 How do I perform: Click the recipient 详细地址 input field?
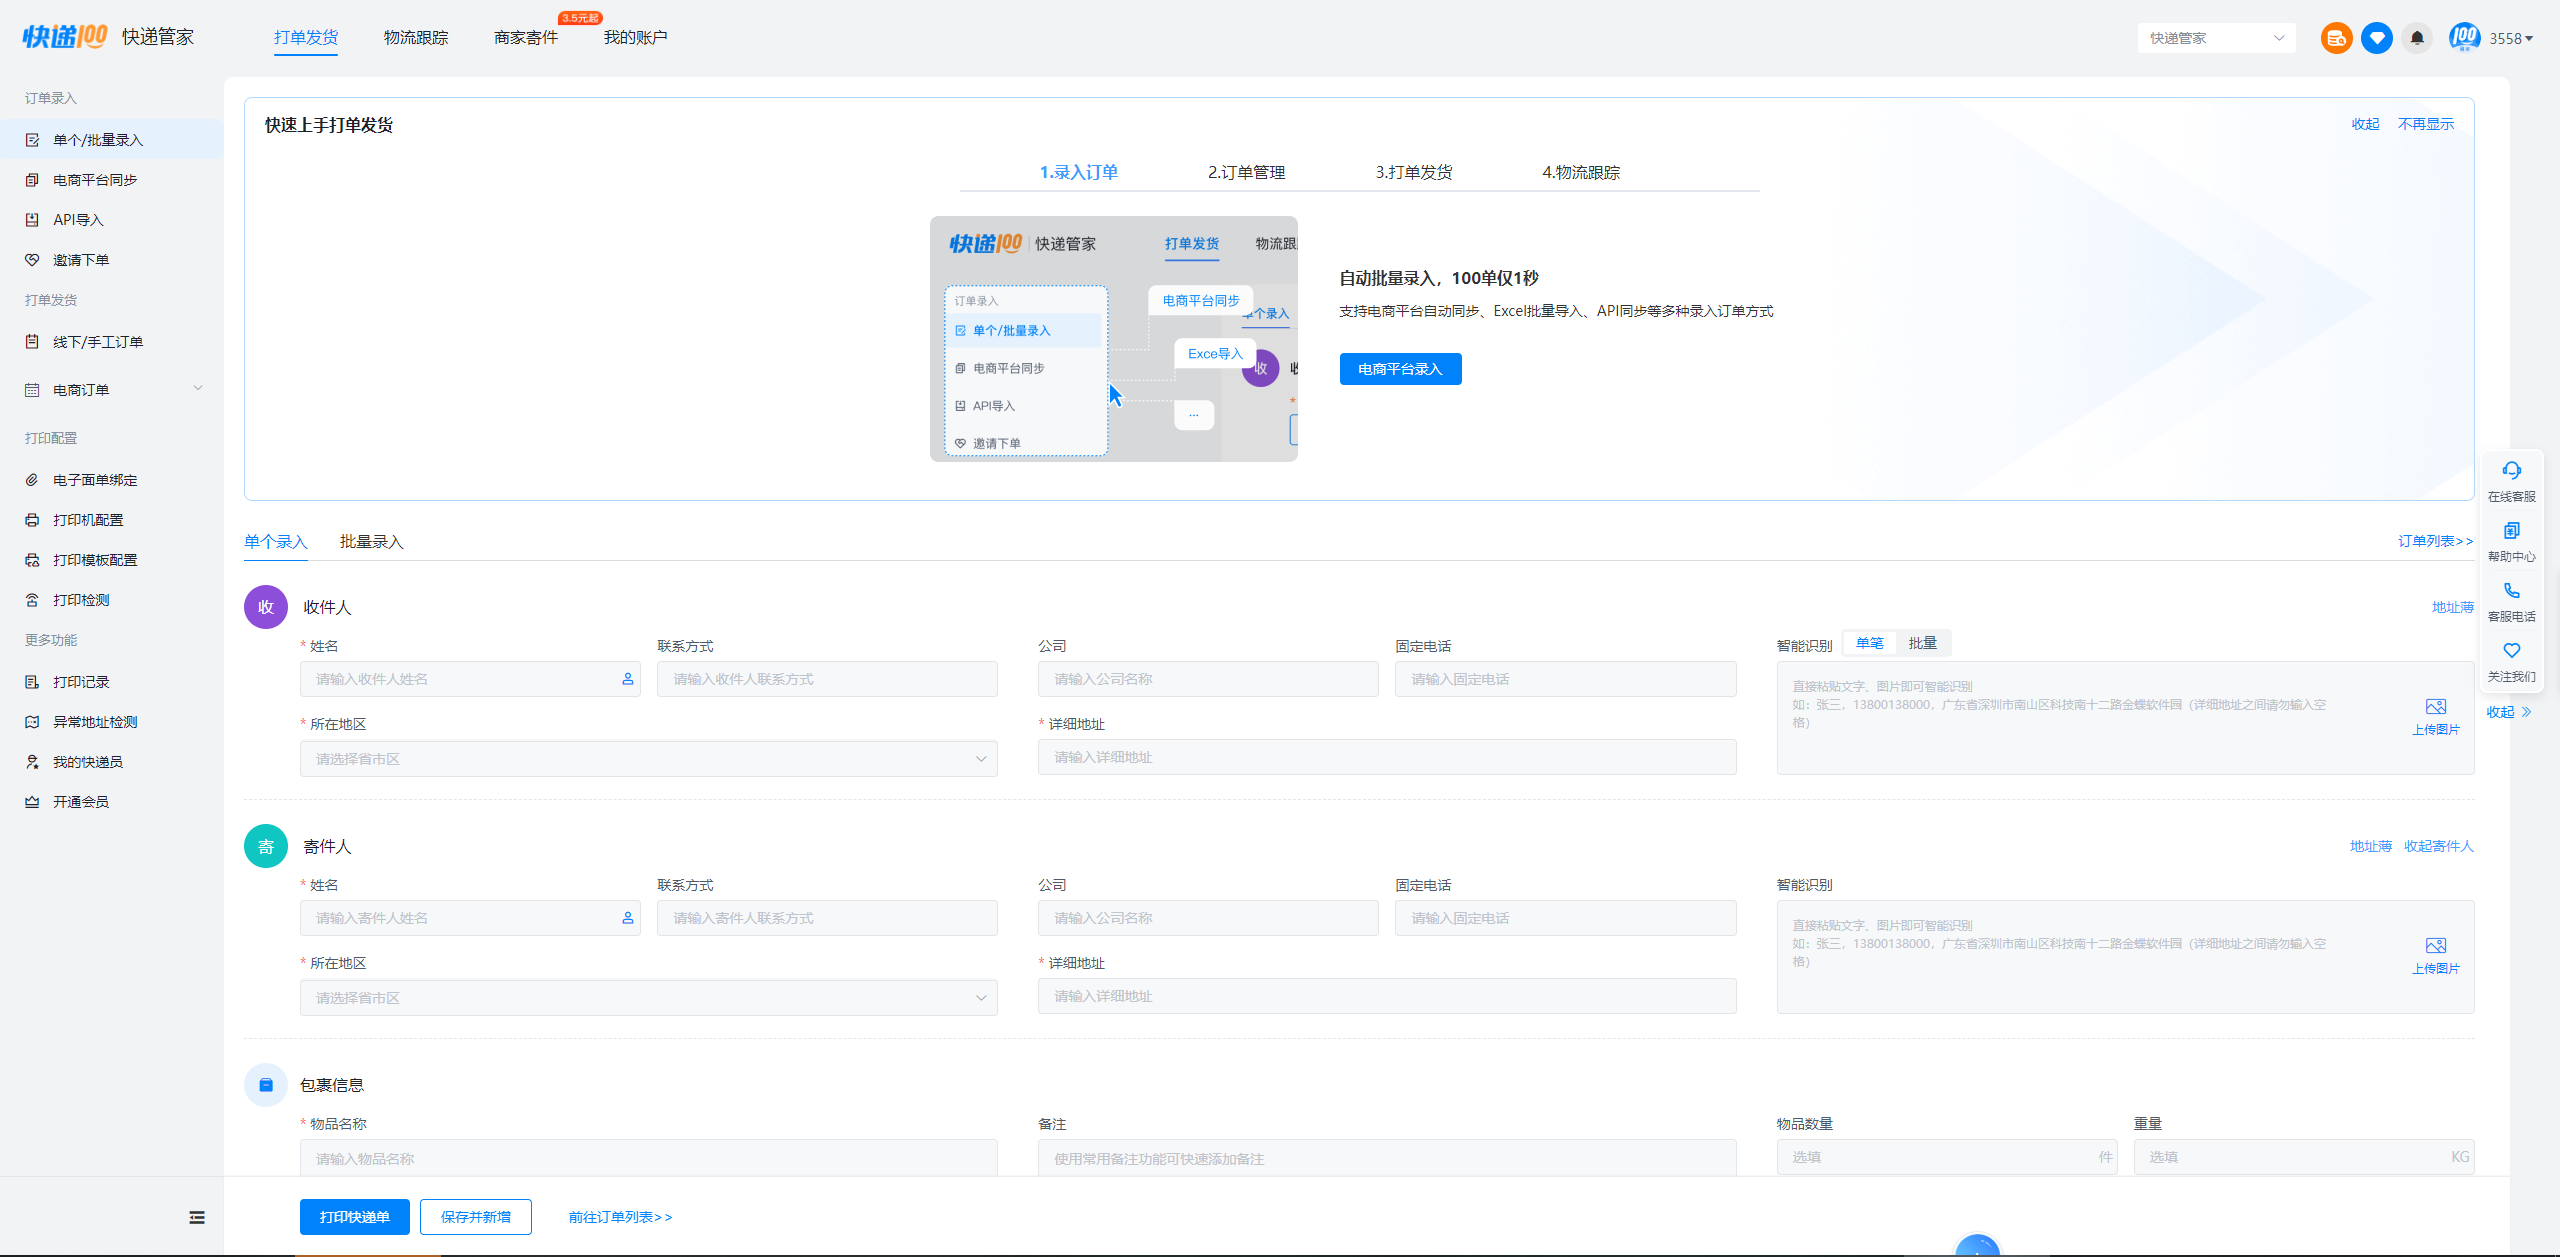click(1386, 757)
